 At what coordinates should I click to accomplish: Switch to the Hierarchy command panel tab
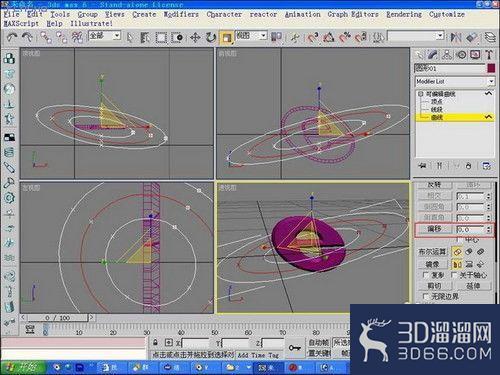click(x=447, y=55)
